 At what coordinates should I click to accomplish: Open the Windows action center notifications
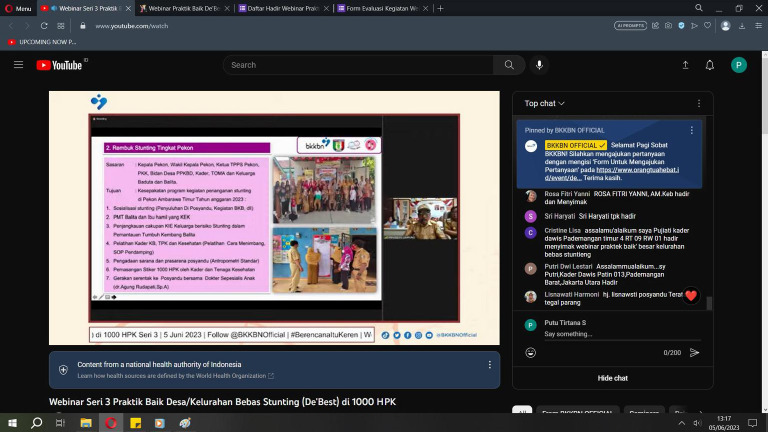752,423
